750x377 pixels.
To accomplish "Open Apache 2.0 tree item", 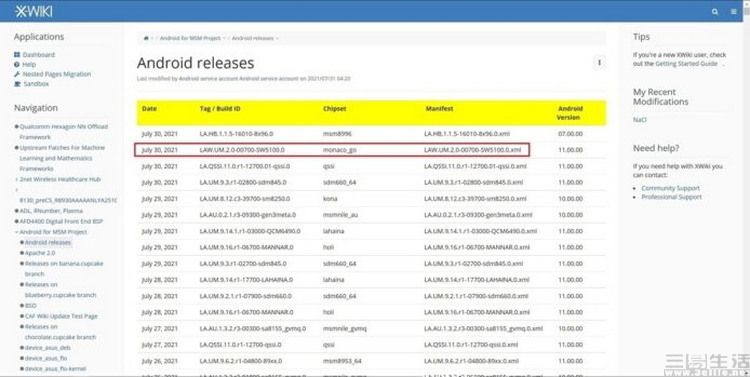I will coord(40,253).
